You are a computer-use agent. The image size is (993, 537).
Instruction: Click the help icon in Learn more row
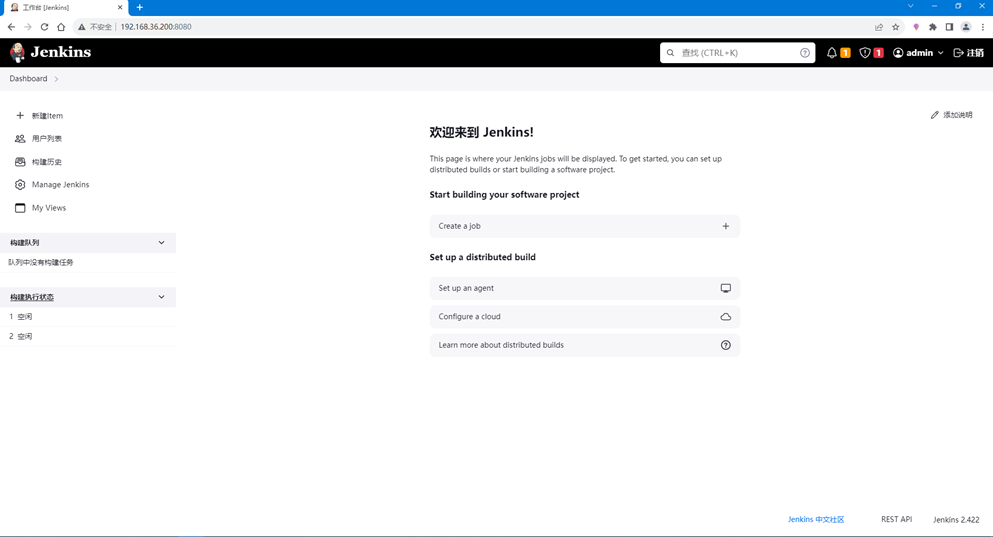726,345
